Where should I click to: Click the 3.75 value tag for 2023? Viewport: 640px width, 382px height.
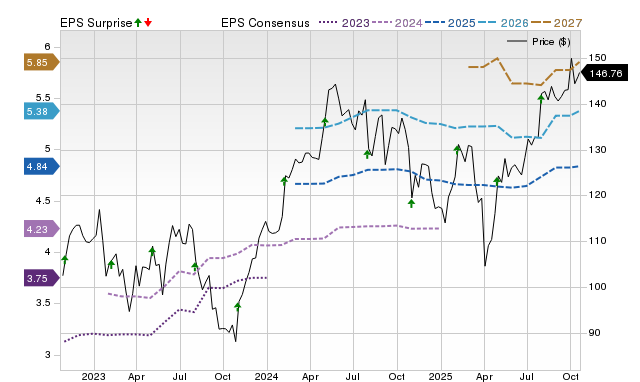(42, 278)
